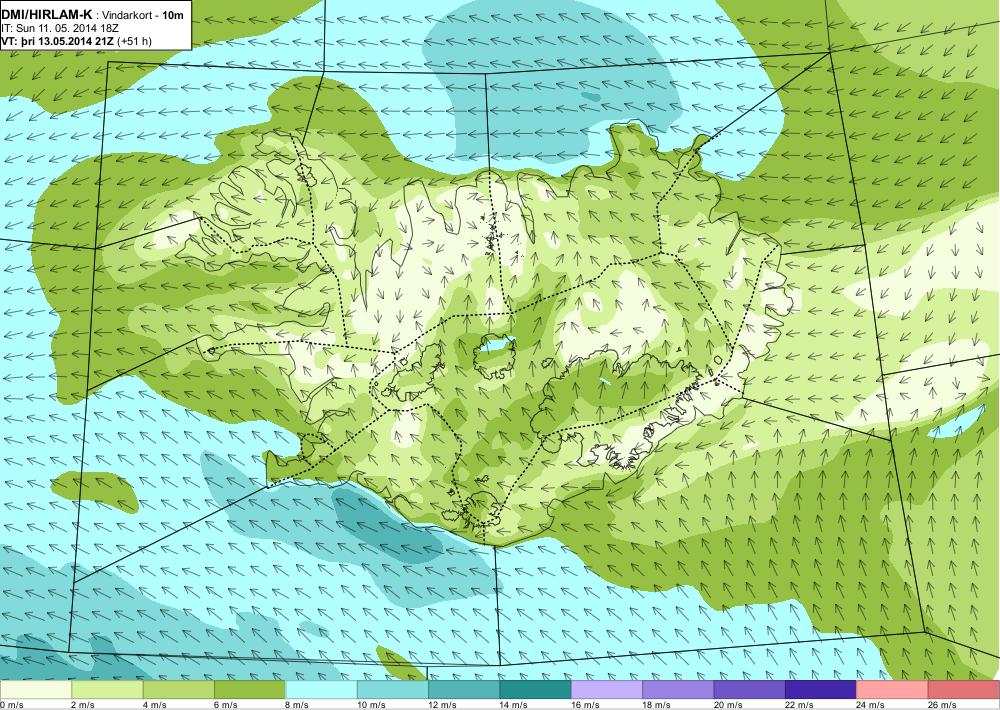
Task: Select the "4 m/s" legend label
Action: [155, 705]
